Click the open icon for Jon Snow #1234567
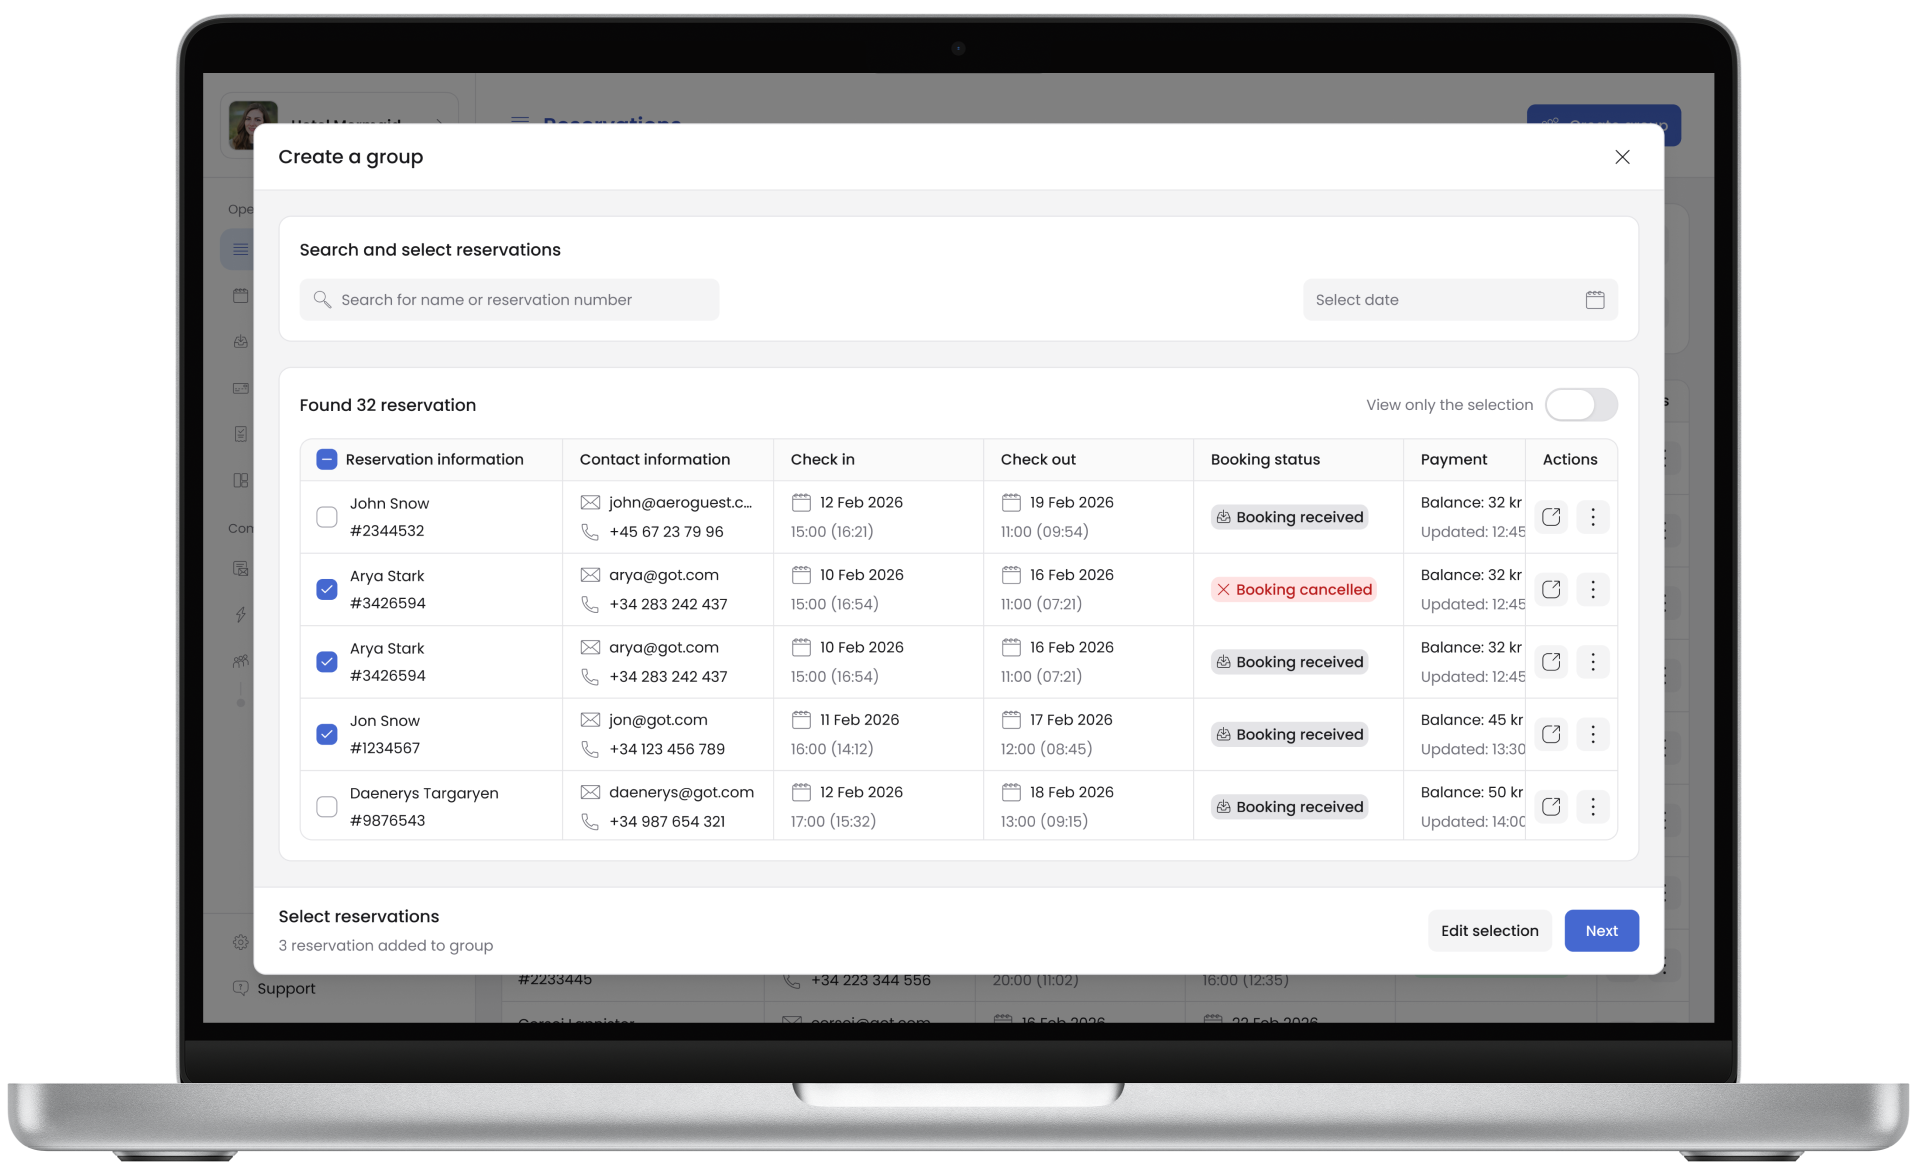1918x1173 pixels. pyautogui.click(x=1550, y=734)
